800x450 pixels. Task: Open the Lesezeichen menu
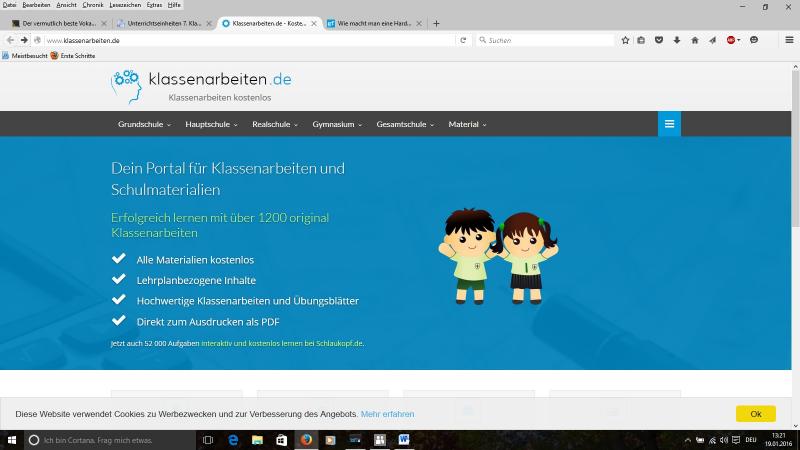125,5
